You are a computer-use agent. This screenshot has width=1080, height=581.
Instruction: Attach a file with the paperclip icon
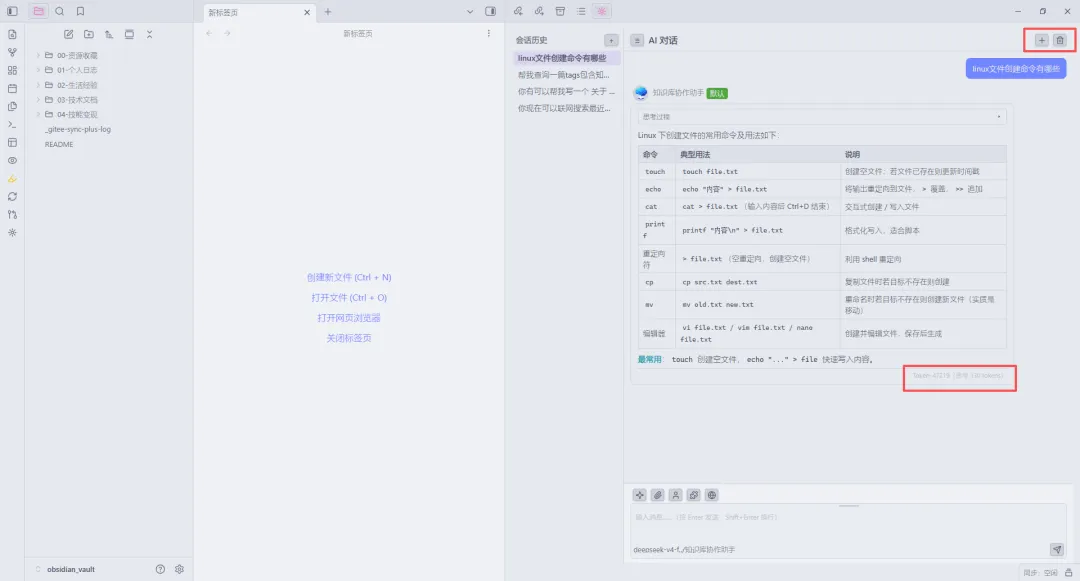click(658, 495)
